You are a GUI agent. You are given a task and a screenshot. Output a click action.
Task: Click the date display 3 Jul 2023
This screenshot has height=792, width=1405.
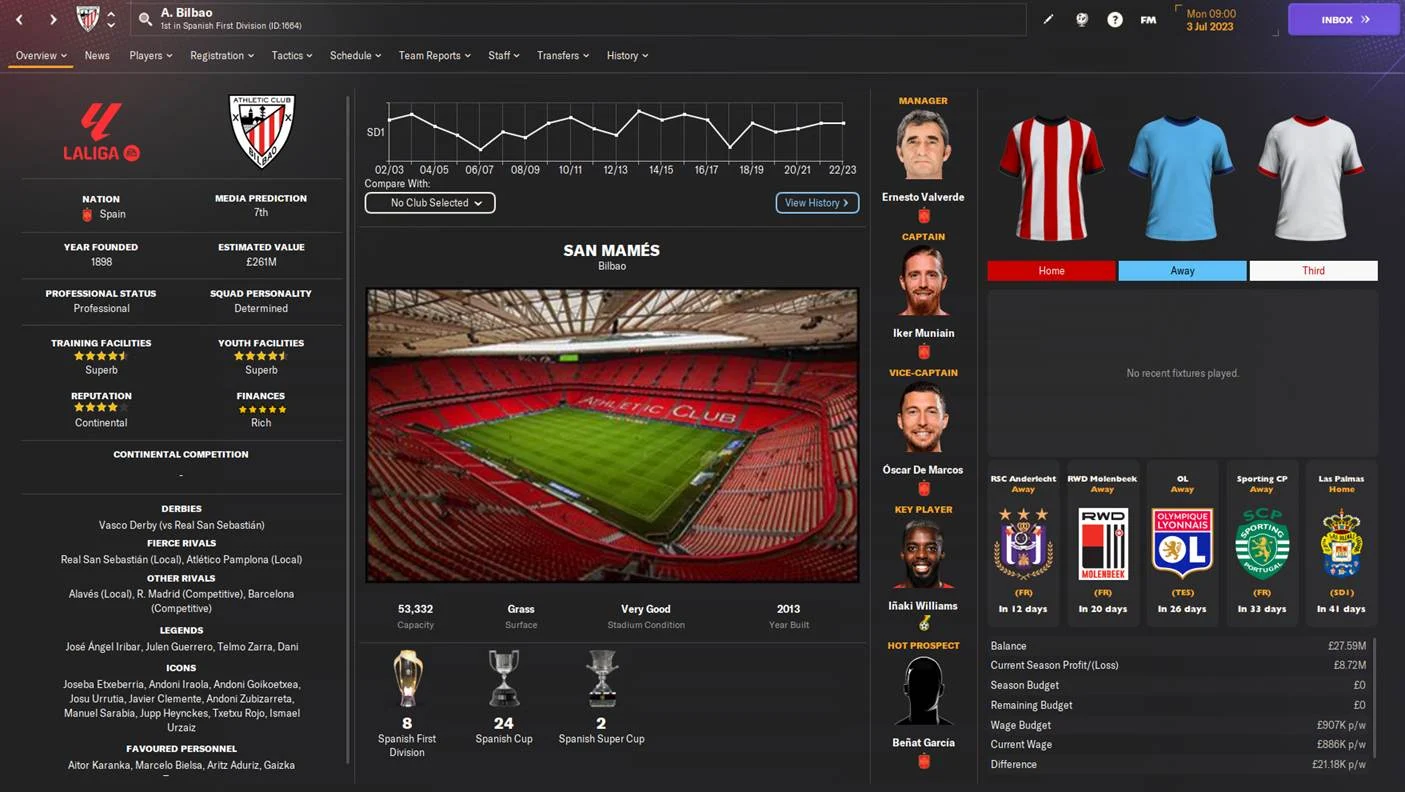coord(1210,27)
